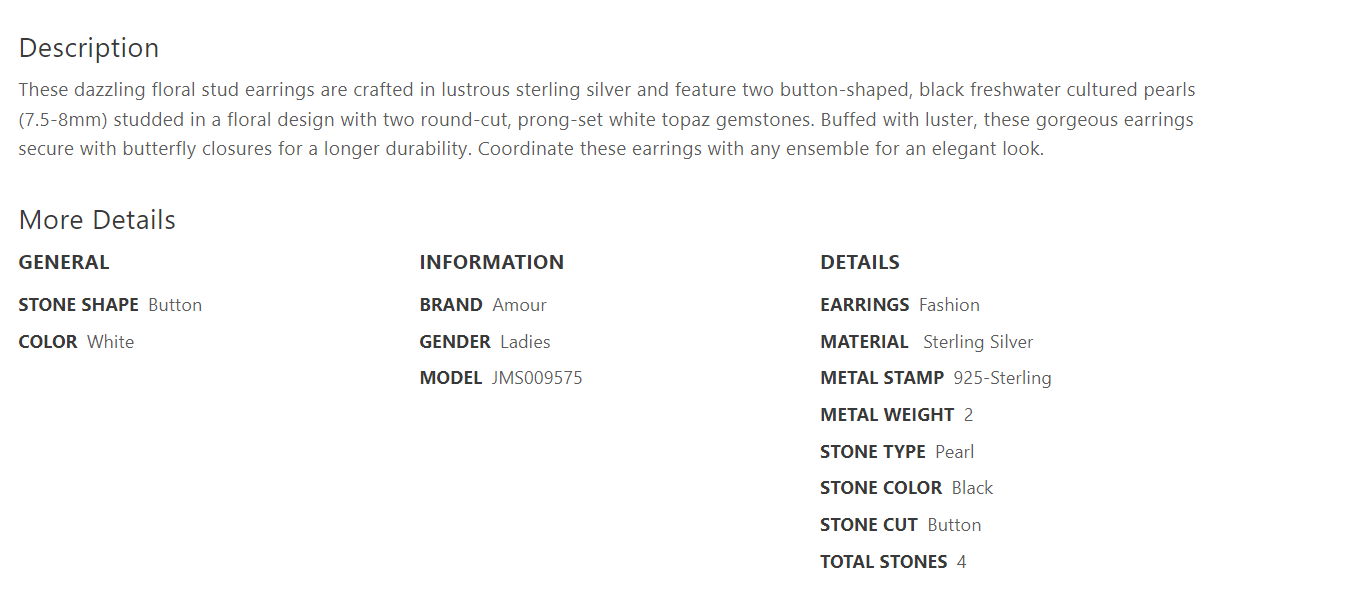The width and height of the screenshot is (1368, 599).
Task: Select the Stone Shape value Button
Action: pos(175,305)
